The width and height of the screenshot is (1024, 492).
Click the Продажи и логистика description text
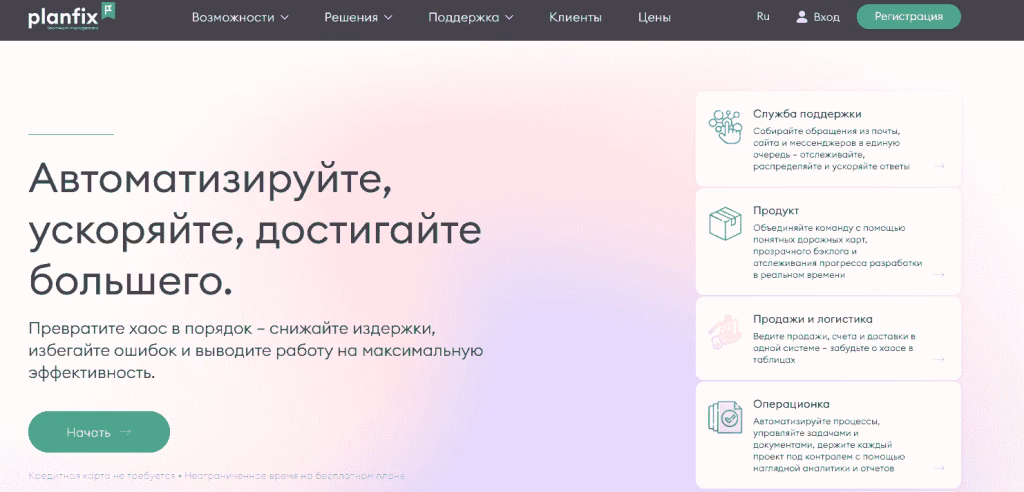(x=834, y=348)
